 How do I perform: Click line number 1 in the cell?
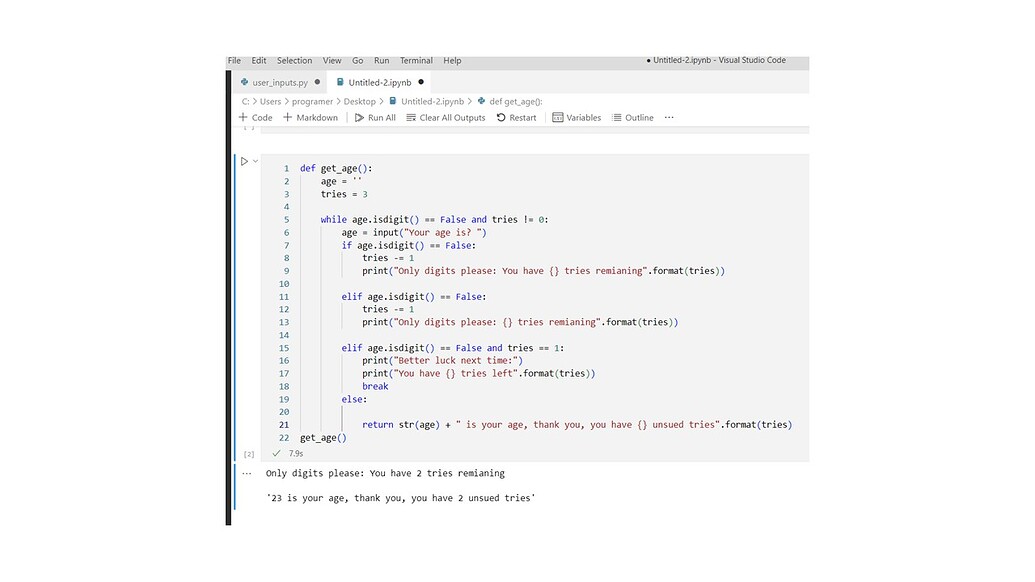click(286, 168)
